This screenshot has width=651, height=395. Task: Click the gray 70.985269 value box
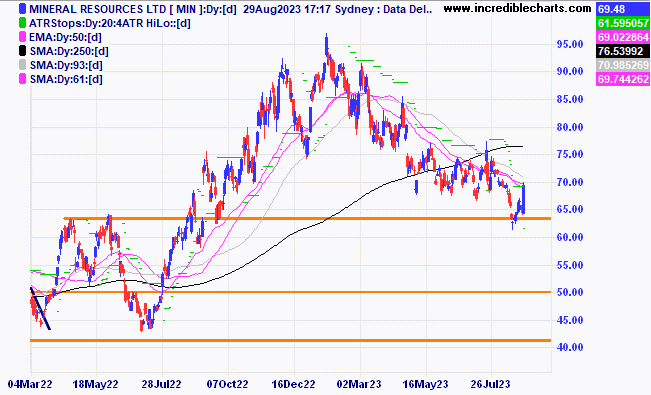pos(622,65)
